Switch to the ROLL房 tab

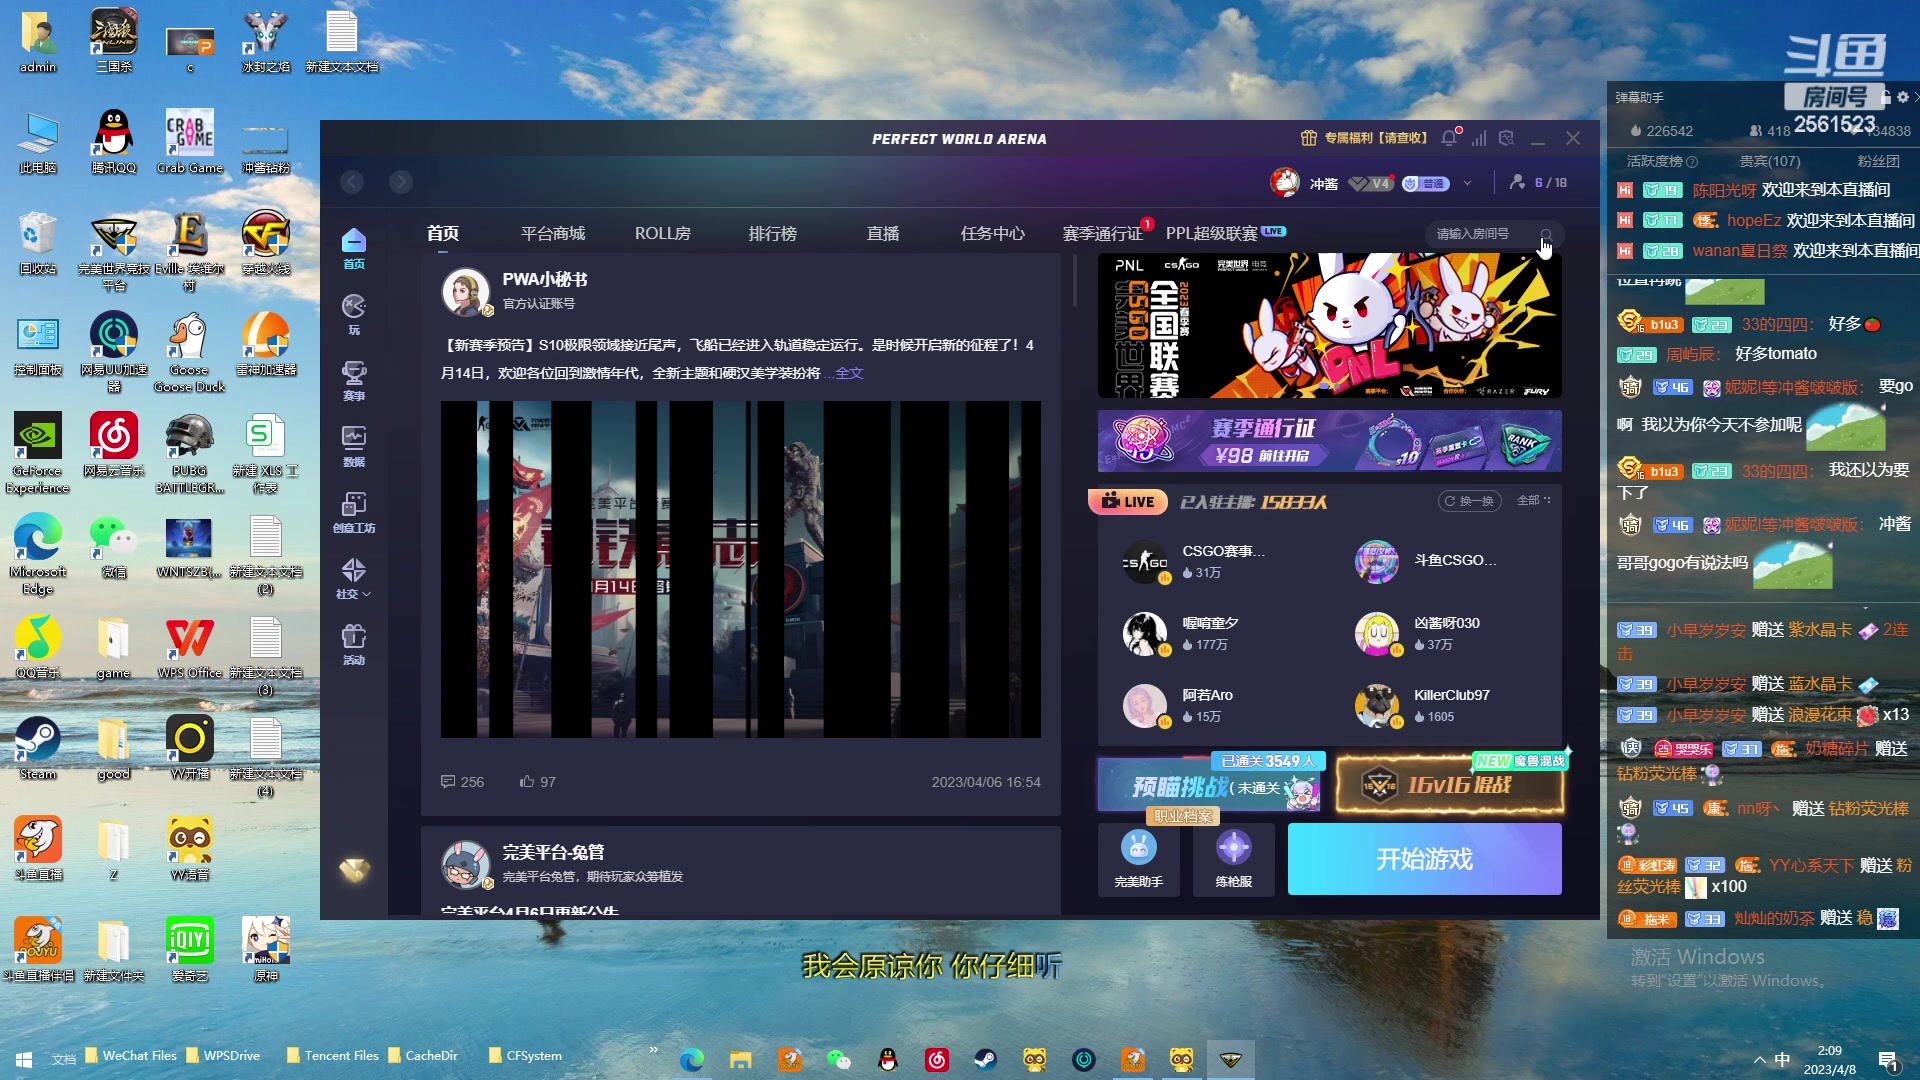click(x=662, y=233)
